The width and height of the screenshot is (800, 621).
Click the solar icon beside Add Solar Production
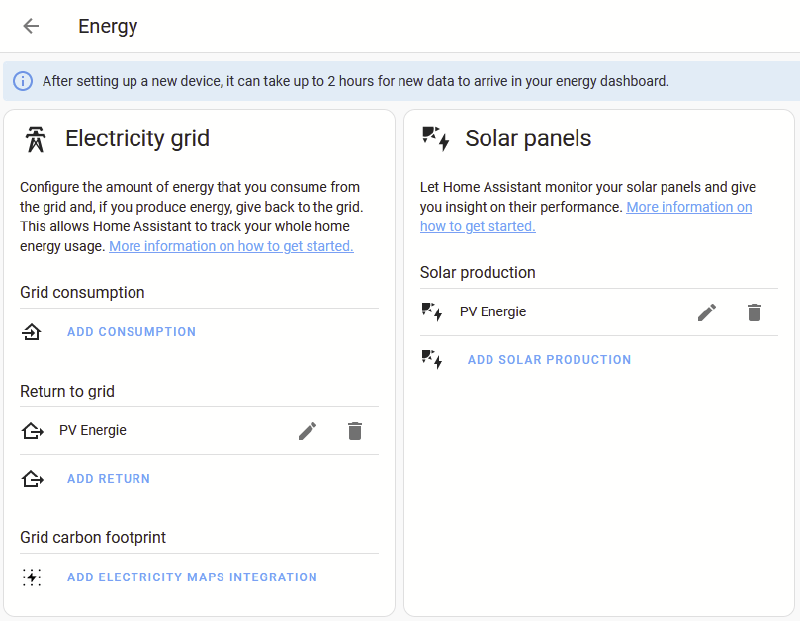432,360
